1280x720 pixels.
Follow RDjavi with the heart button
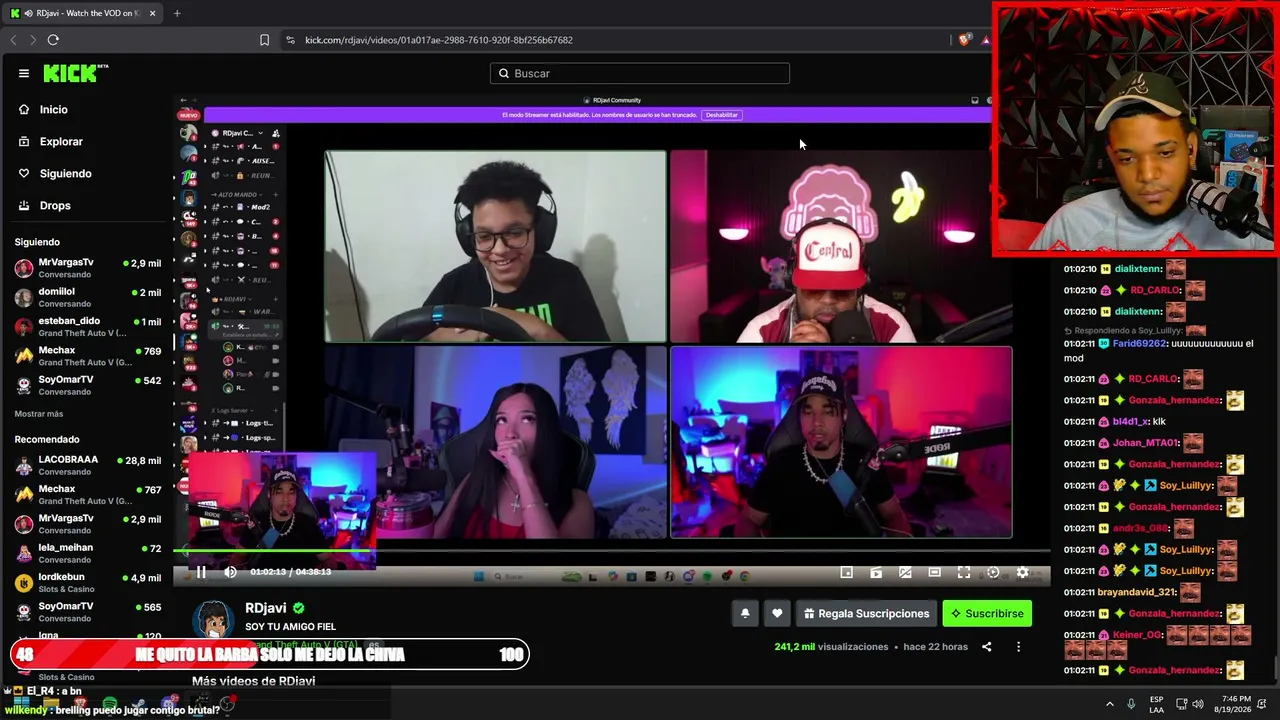coord(777,613)
